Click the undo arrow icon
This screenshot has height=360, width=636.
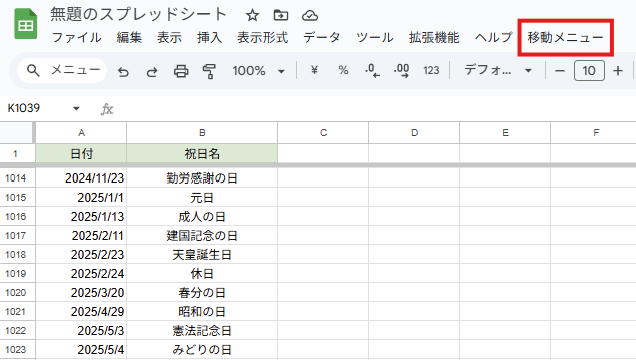point(123,71)
